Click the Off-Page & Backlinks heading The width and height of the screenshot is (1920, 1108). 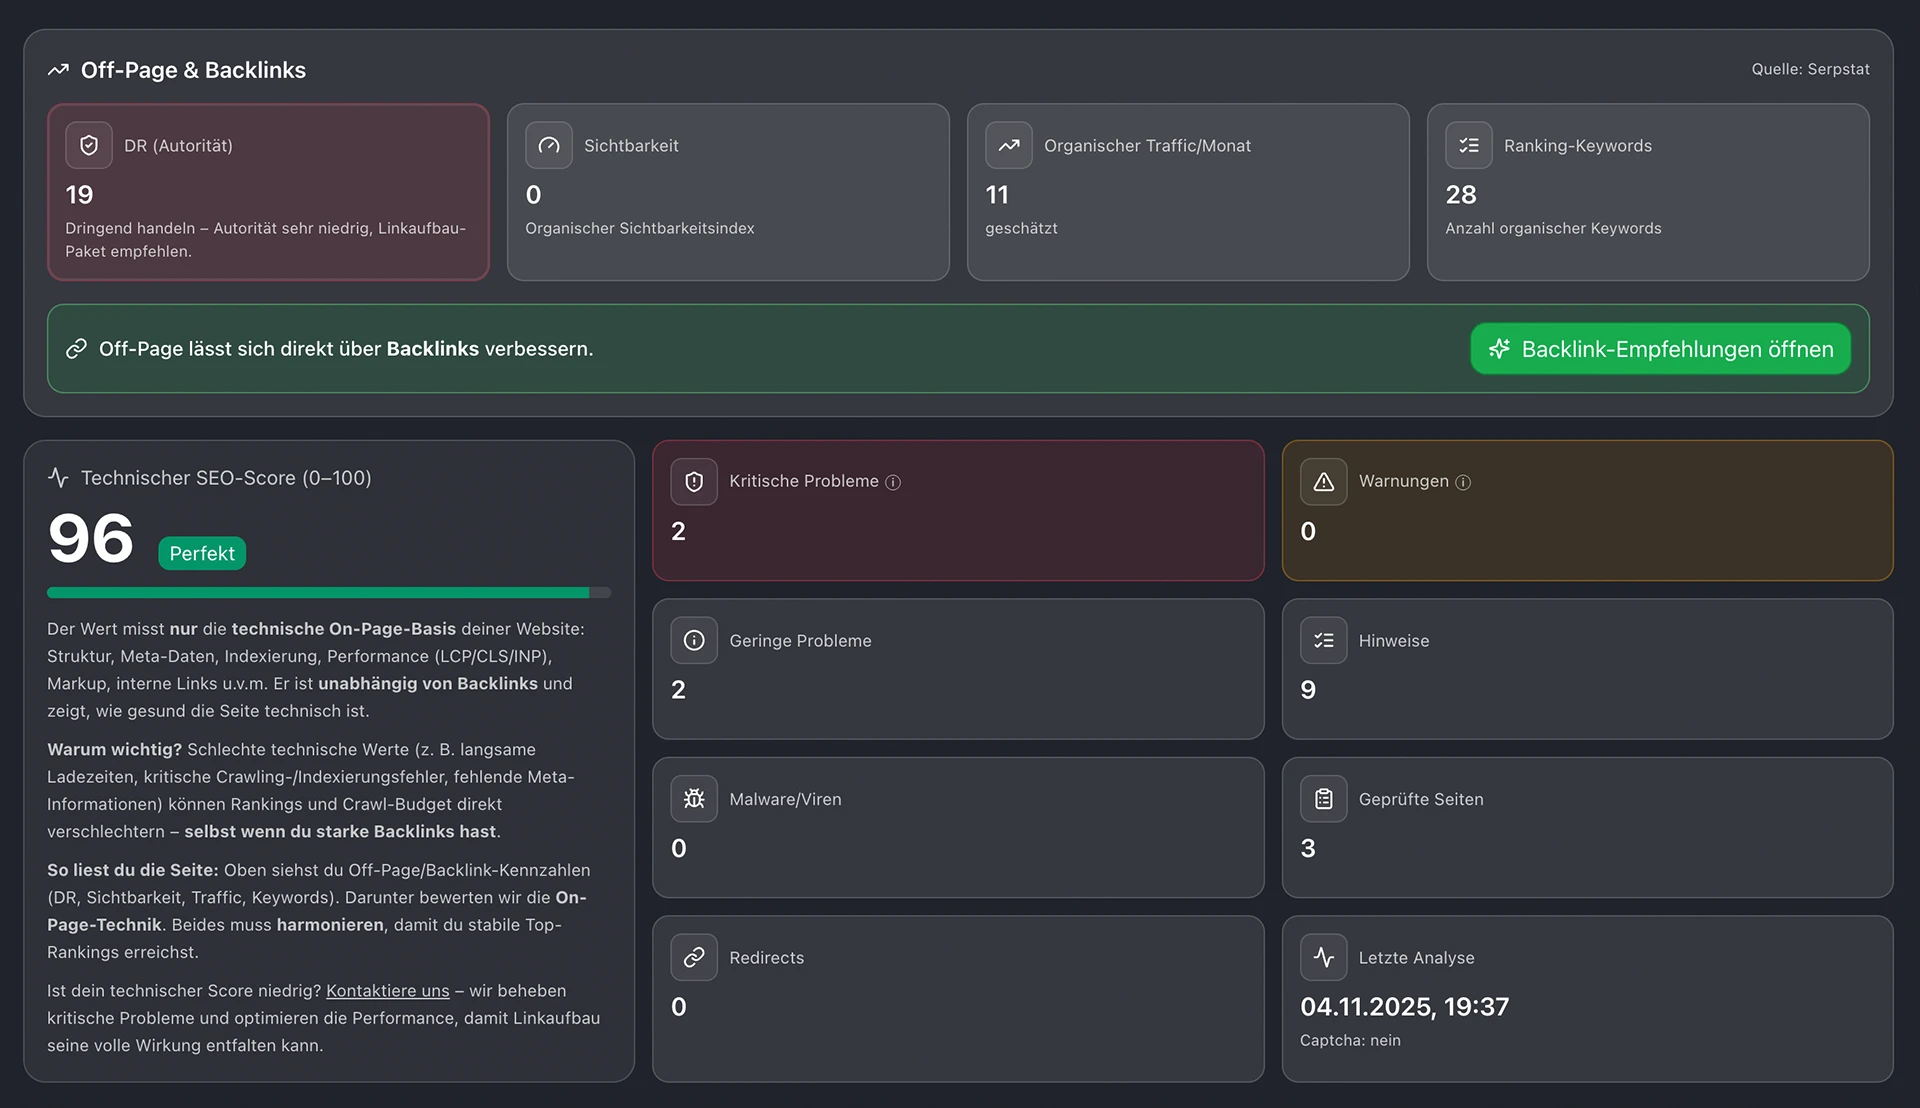click(x=193, y=70)
